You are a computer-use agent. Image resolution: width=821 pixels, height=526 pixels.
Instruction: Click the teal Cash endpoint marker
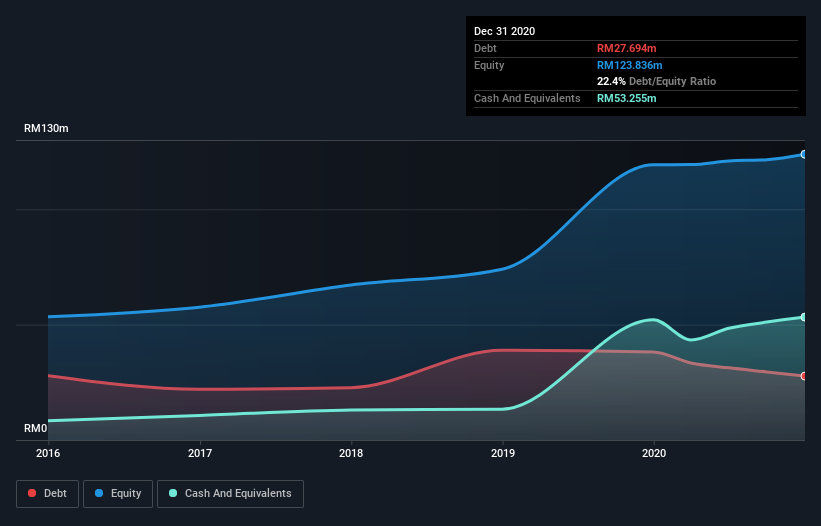click(x=804, y=317)
